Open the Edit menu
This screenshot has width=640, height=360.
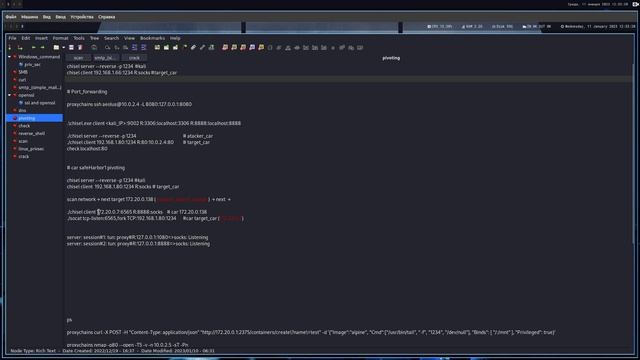(26, 38)
